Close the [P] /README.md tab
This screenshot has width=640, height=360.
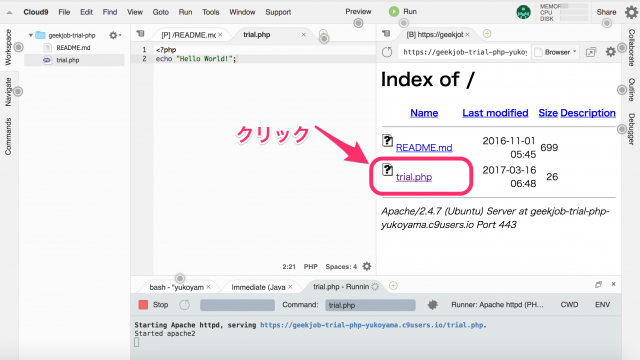(x=220, y=35)
